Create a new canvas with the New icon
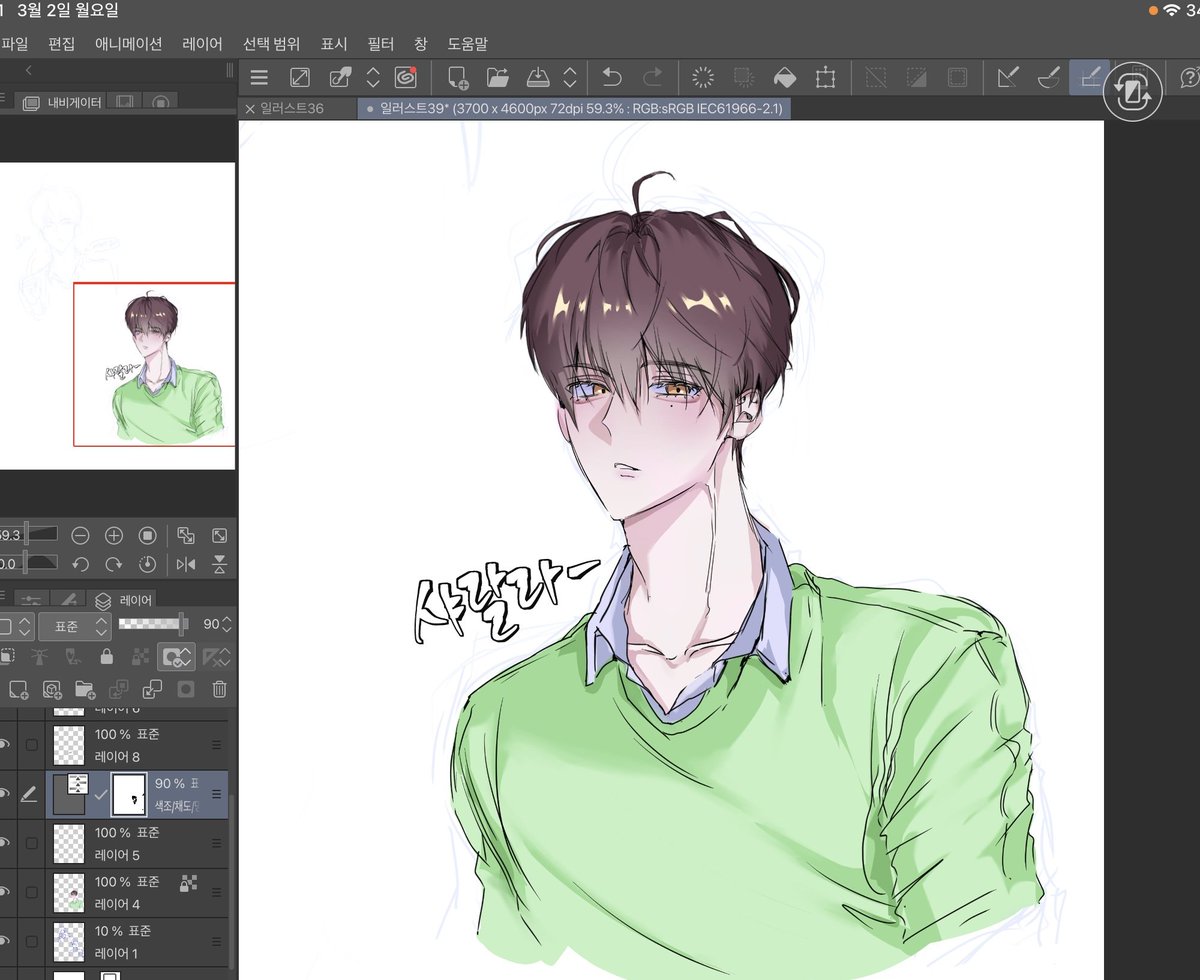The image size is (1200, 980). click(x=458, y=78)
